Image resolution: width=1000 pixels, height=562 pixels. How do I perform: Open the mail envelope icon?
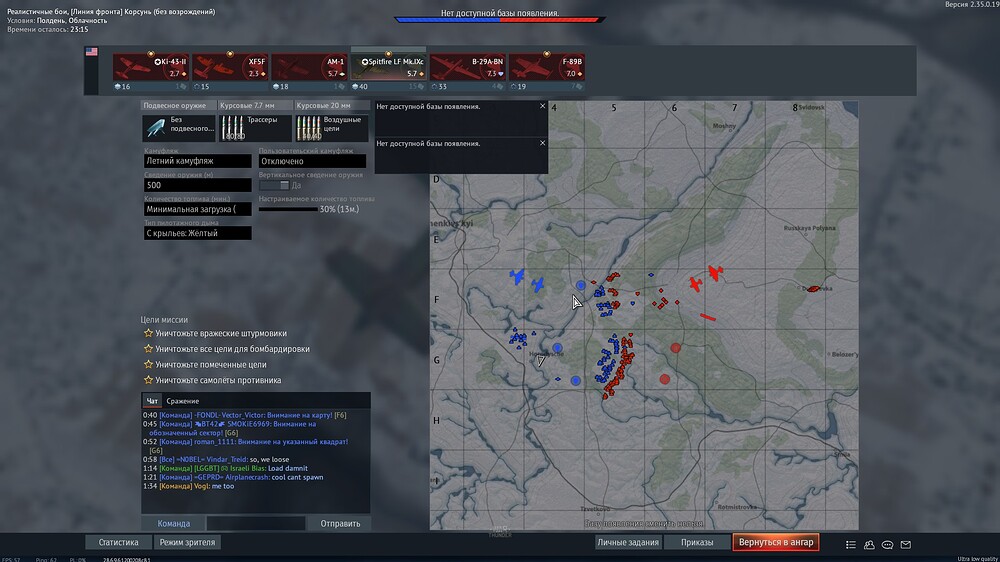click(906, 545)
